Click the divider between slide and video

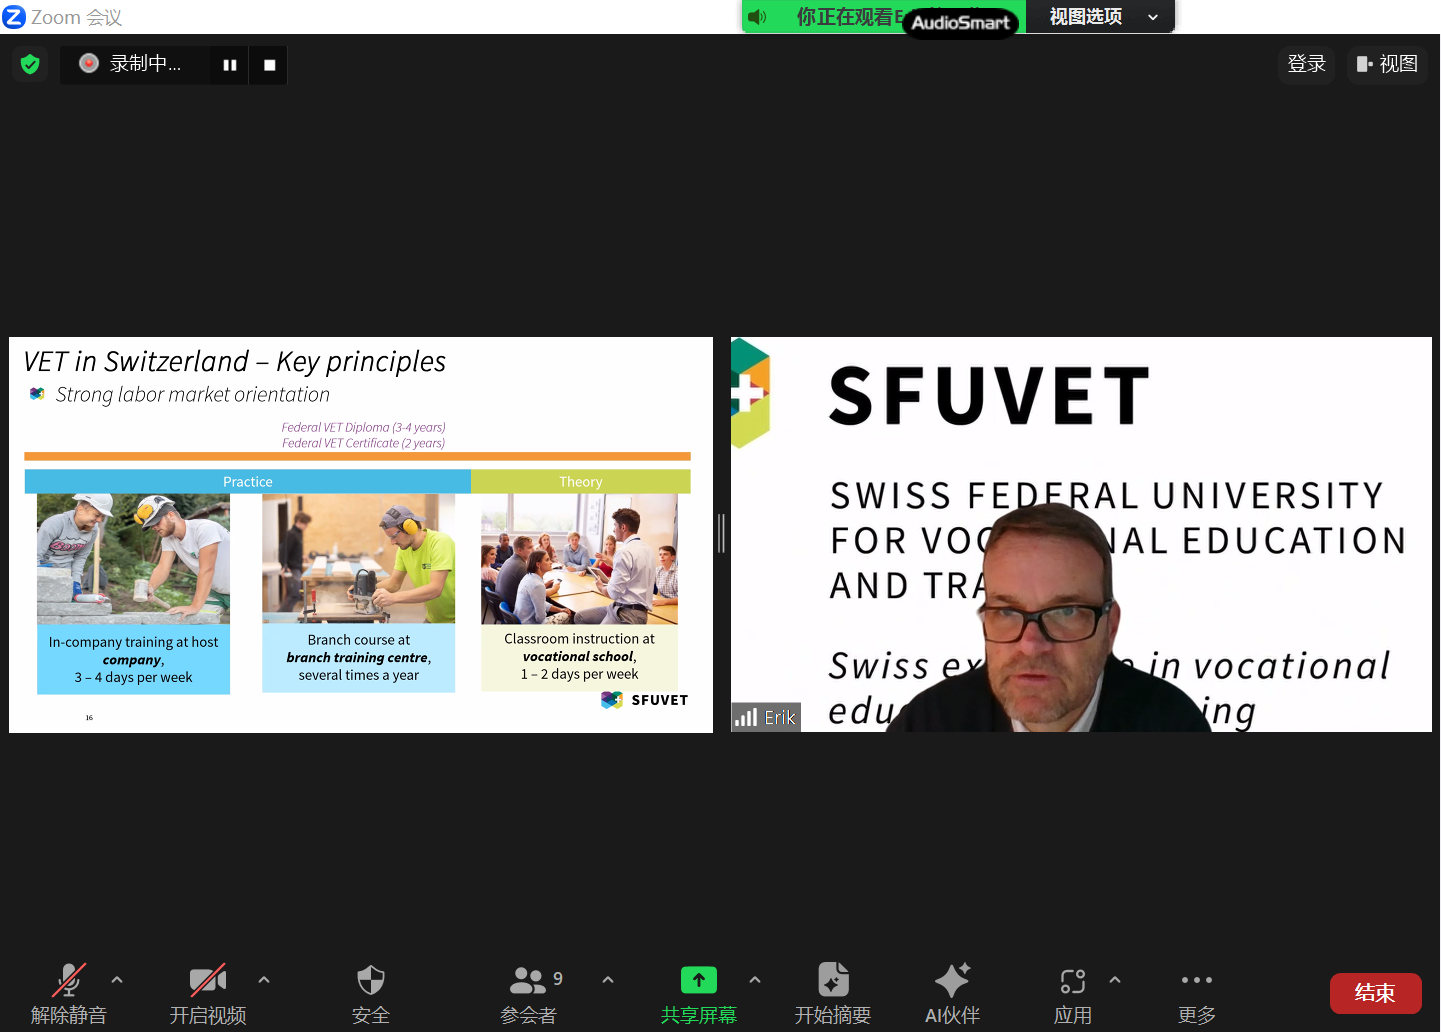pos(721,534)
